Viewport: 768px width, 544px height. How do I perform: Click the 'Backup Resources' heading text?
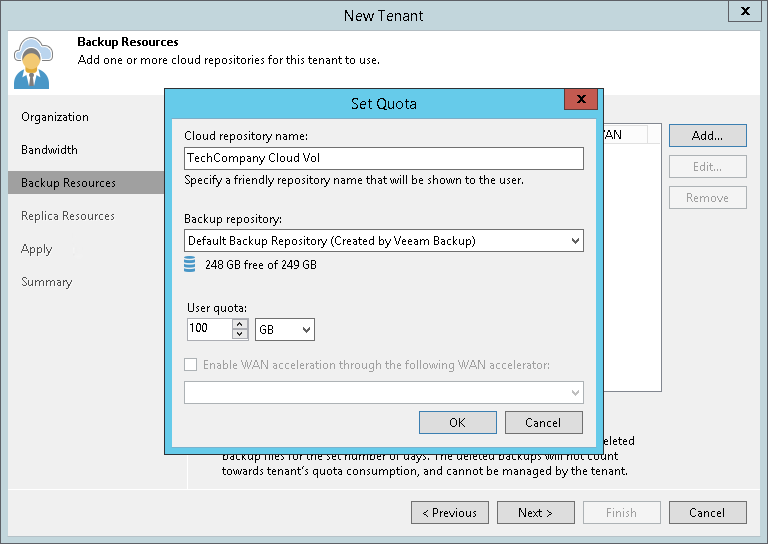pyautogui.click(x=128, y=42)
